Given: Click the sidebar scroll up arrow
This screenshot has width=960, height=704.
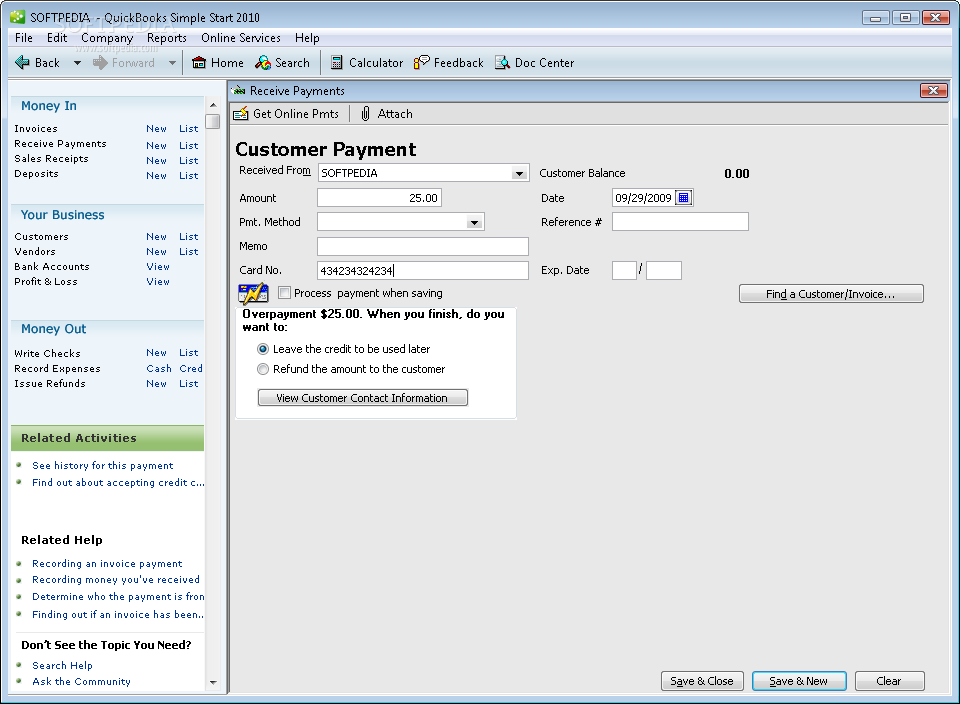Looking at the screenshot, I should click(213, 105).
